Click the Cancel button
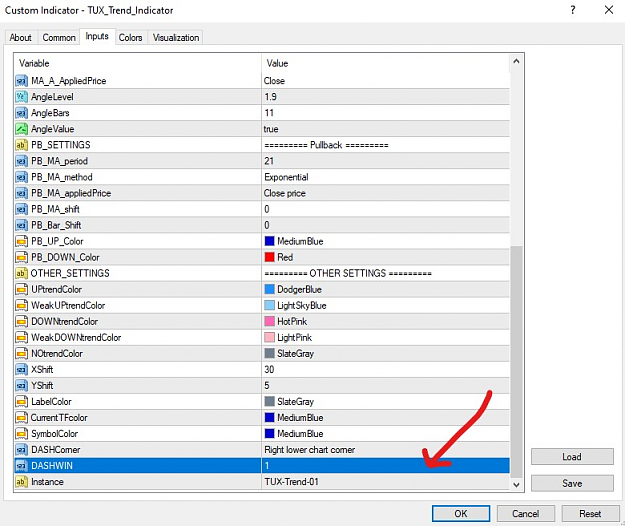Screen dimensions: 625x526 point(526,514)
